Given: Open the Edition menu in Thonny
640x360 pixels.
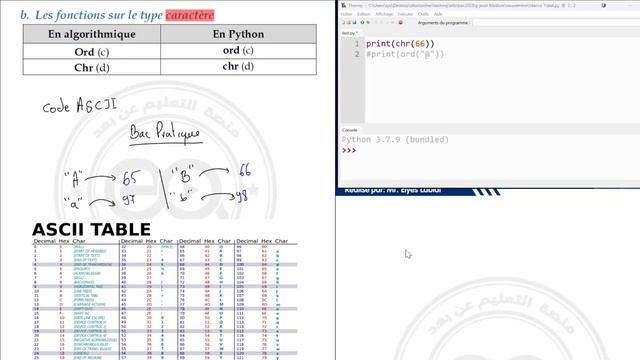Looking at the screenshot, I should 363,14.
